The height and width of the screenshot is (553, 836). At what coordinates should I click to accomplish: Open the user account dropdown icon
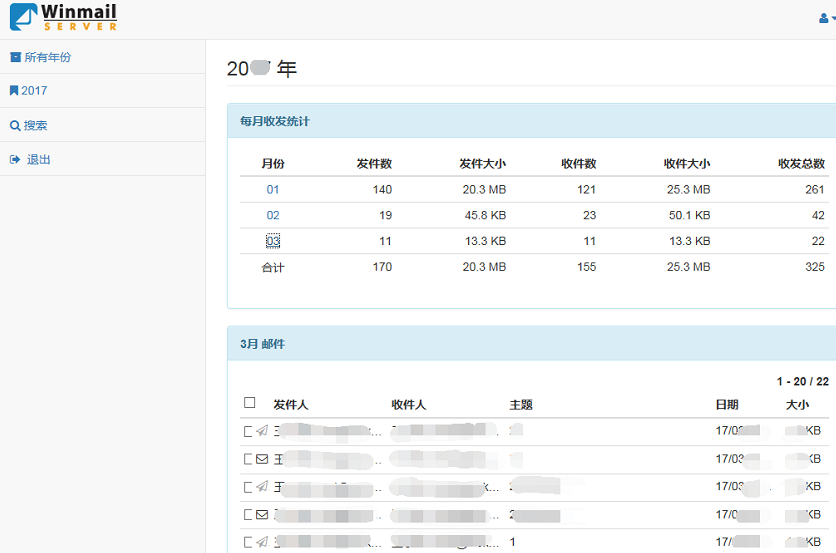[826, 19]
